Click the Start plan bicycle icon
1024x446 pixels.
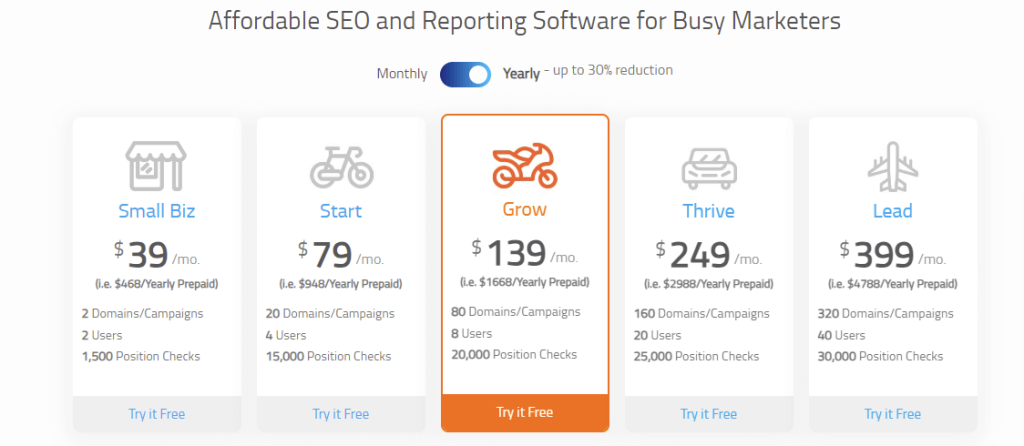click(341, 166)
